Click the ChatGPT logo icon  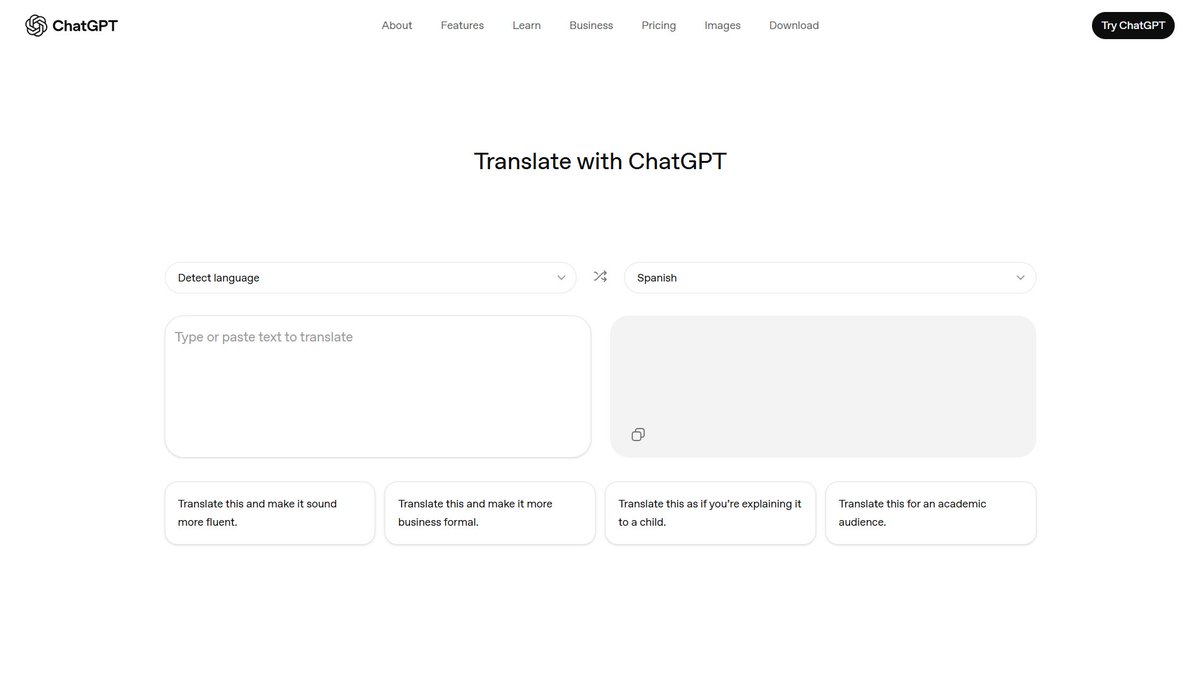[x=36, y=25]
